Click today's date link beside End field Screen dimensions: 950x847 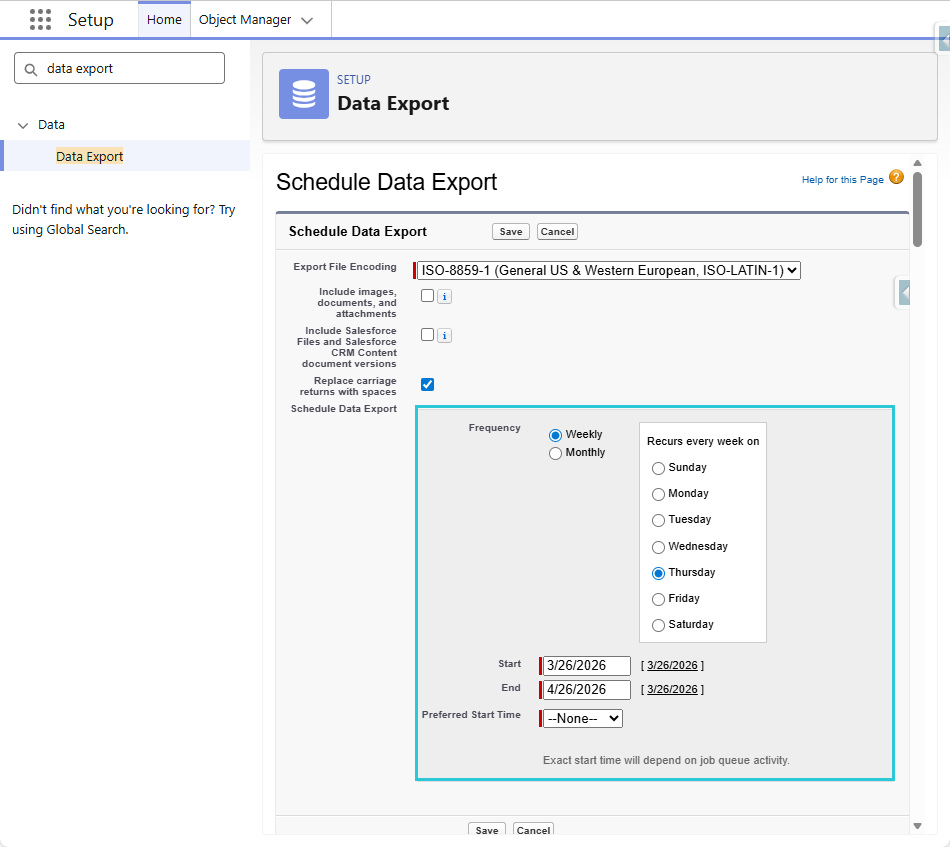673,689
